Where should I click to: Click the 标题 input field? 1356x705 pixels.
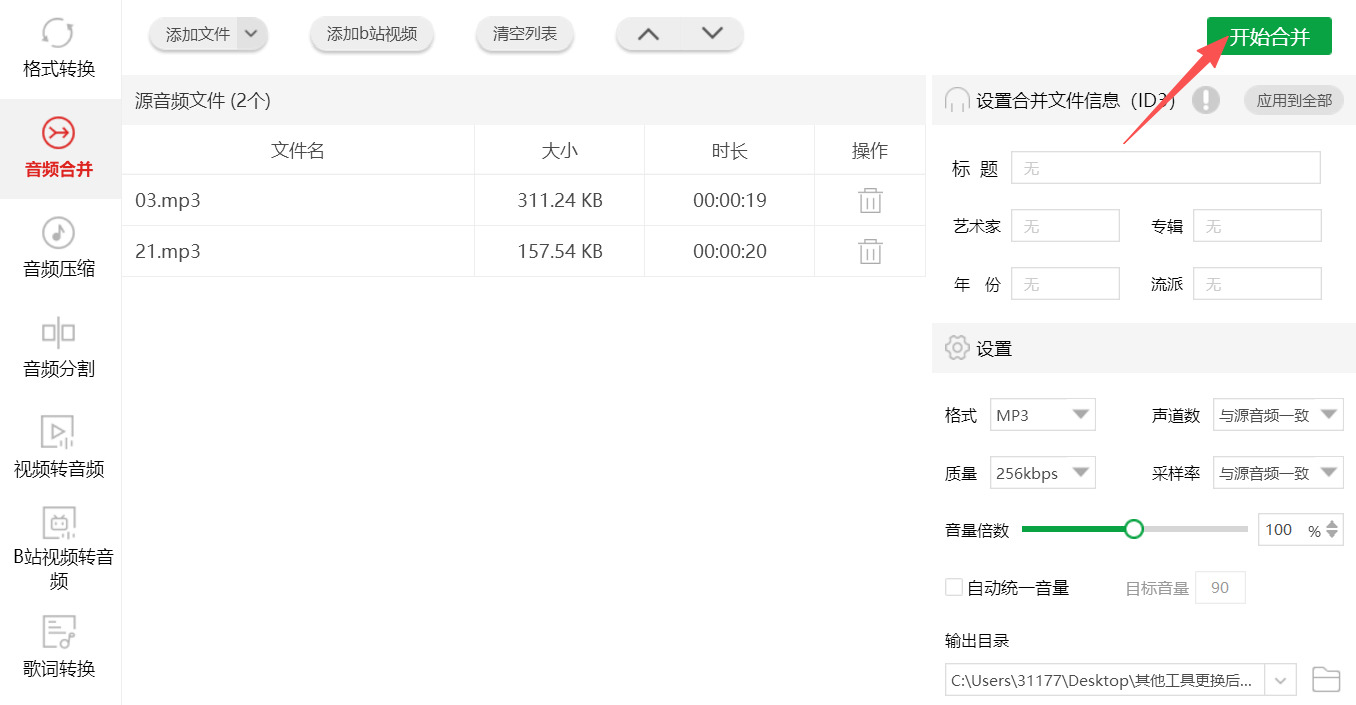(x=1164, y=167)
